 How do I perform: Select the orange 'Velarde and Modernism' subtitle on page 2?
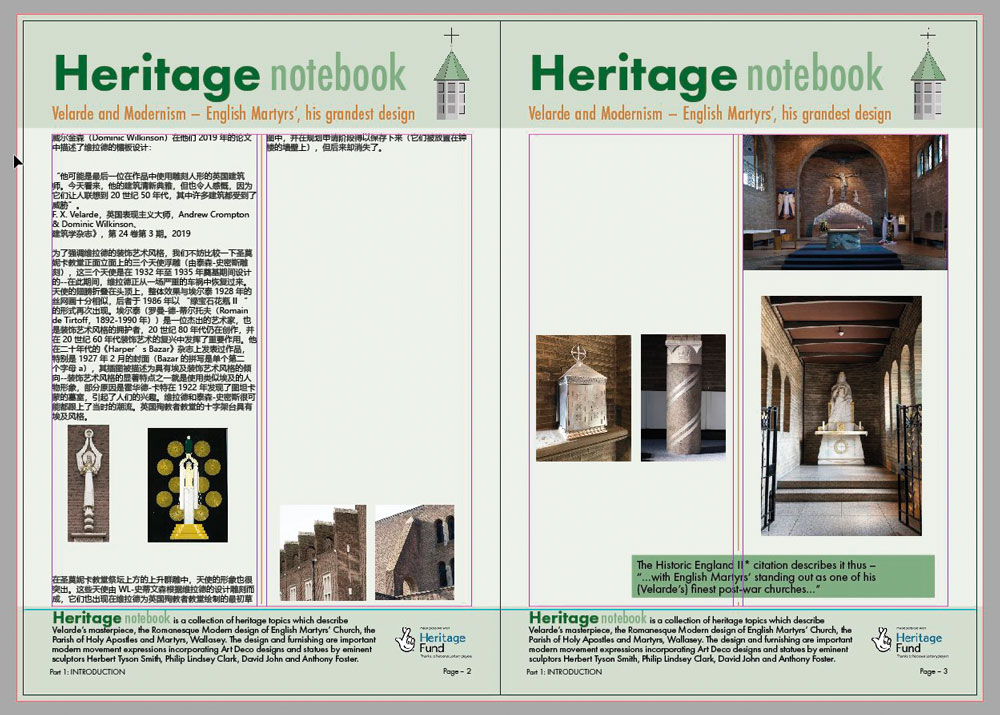pyautogui.click(x=233, y=114)
